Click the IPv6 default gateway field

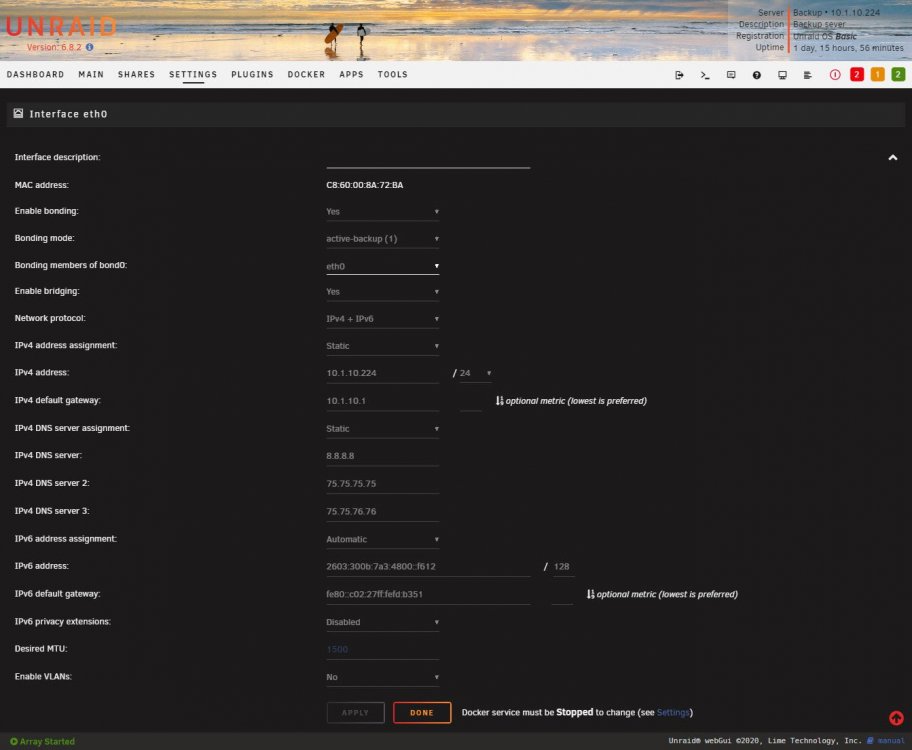[x=428, y=595]
